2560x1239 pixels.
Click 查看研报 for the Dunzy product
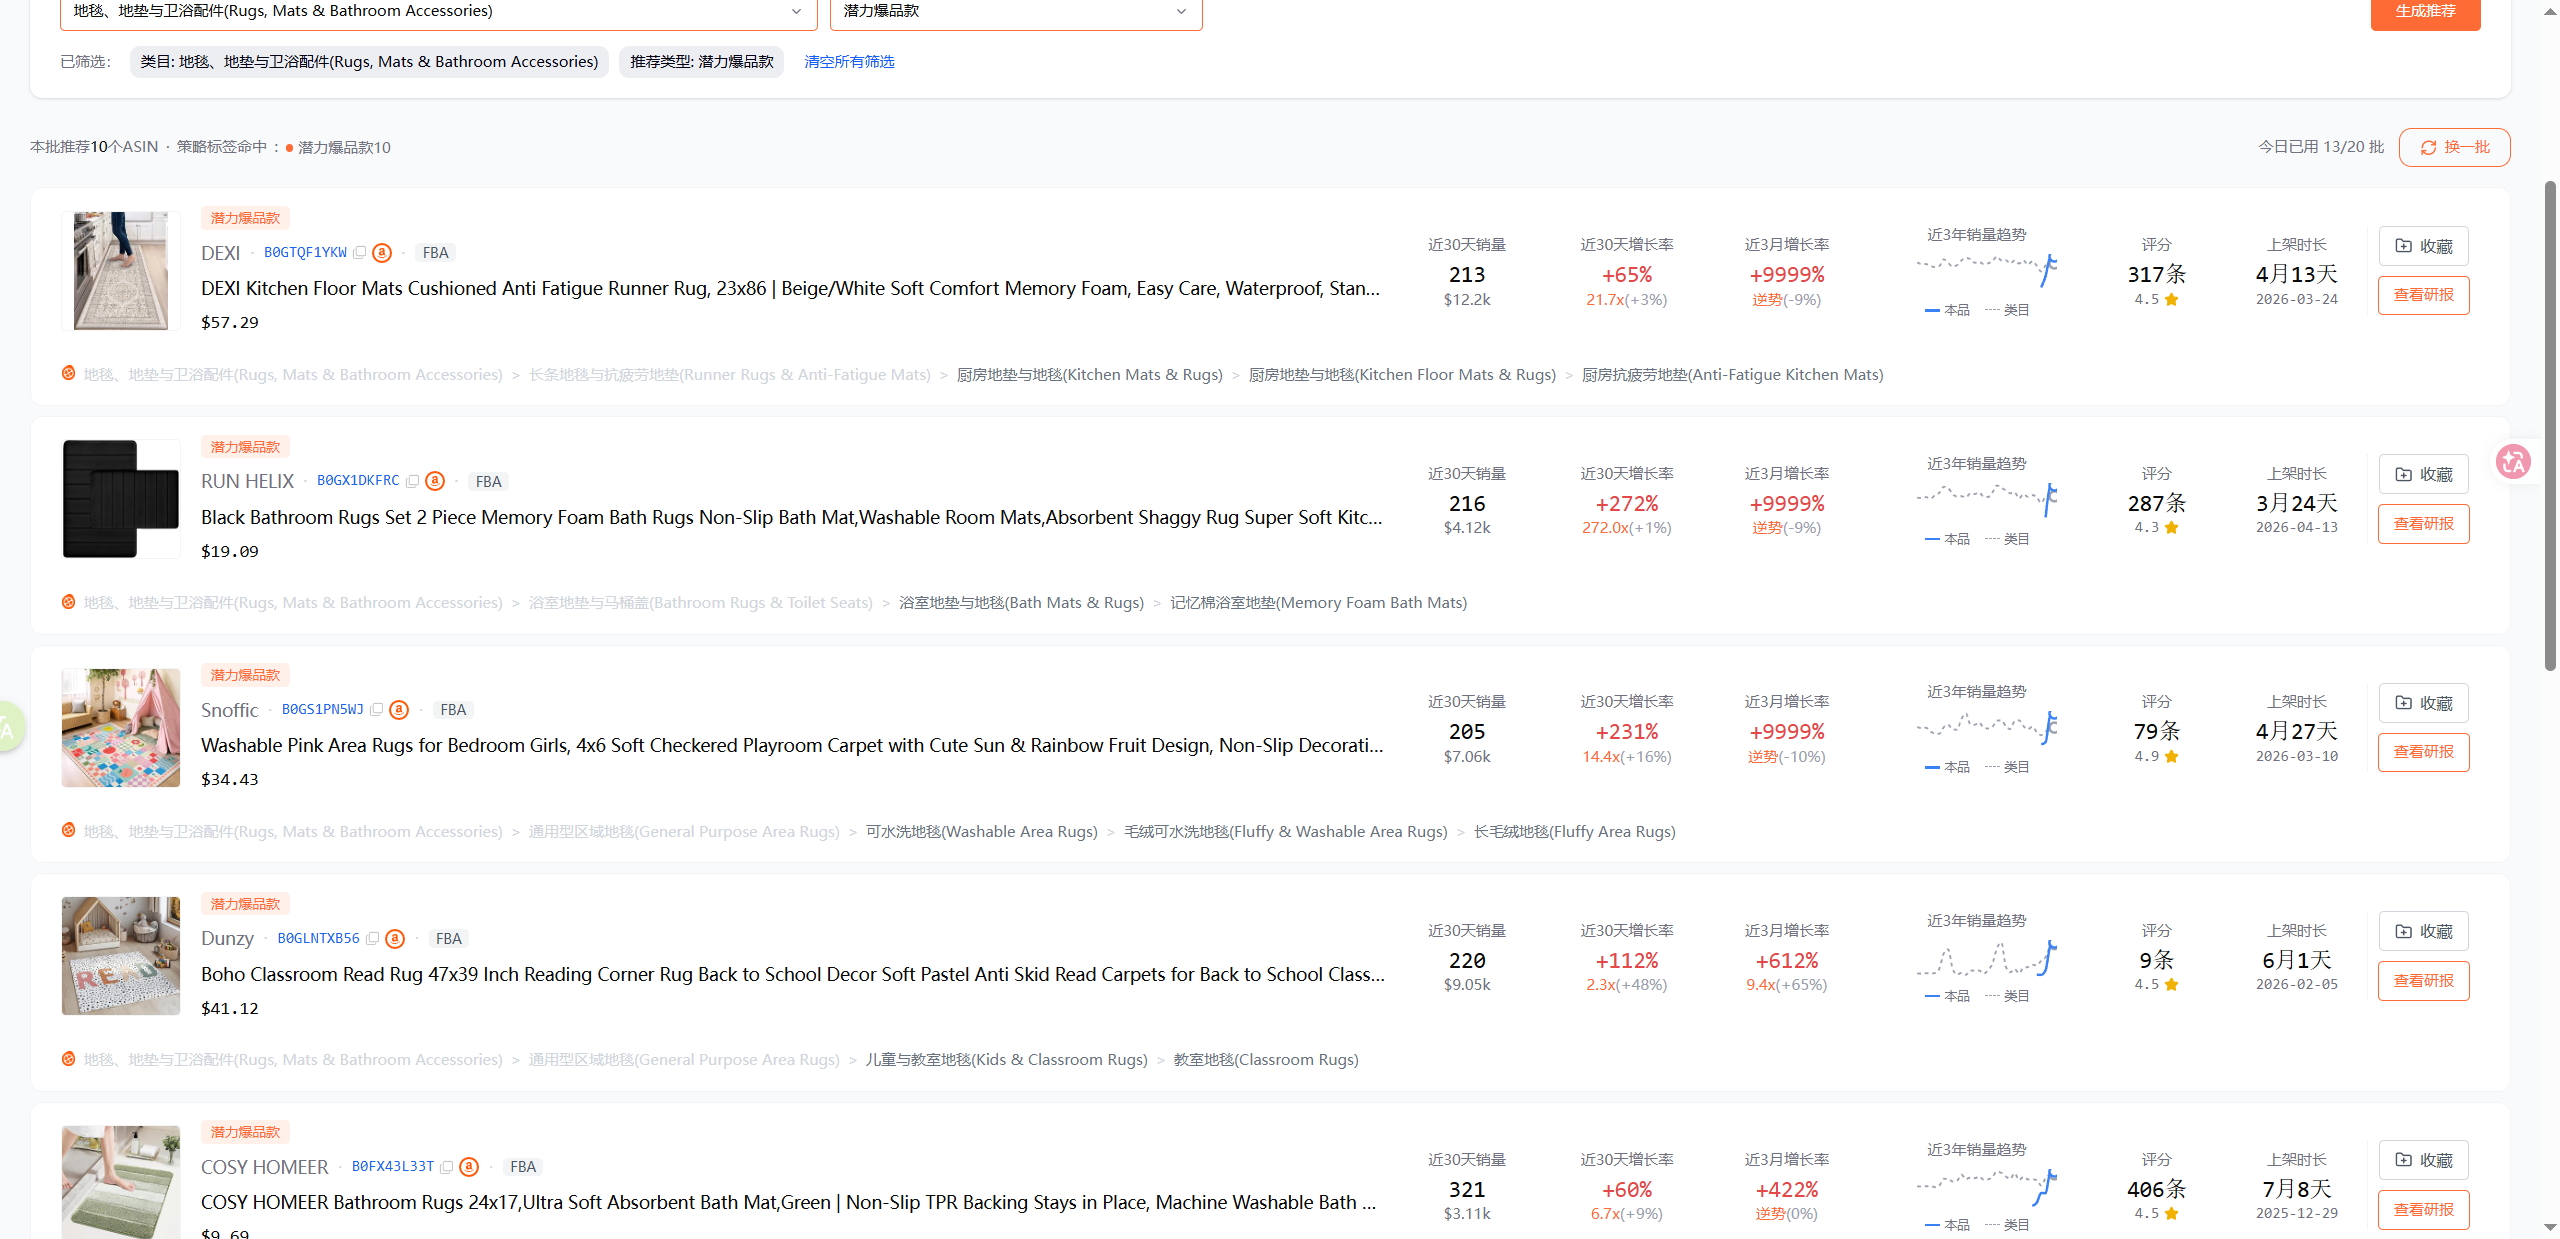(2423, 981)
